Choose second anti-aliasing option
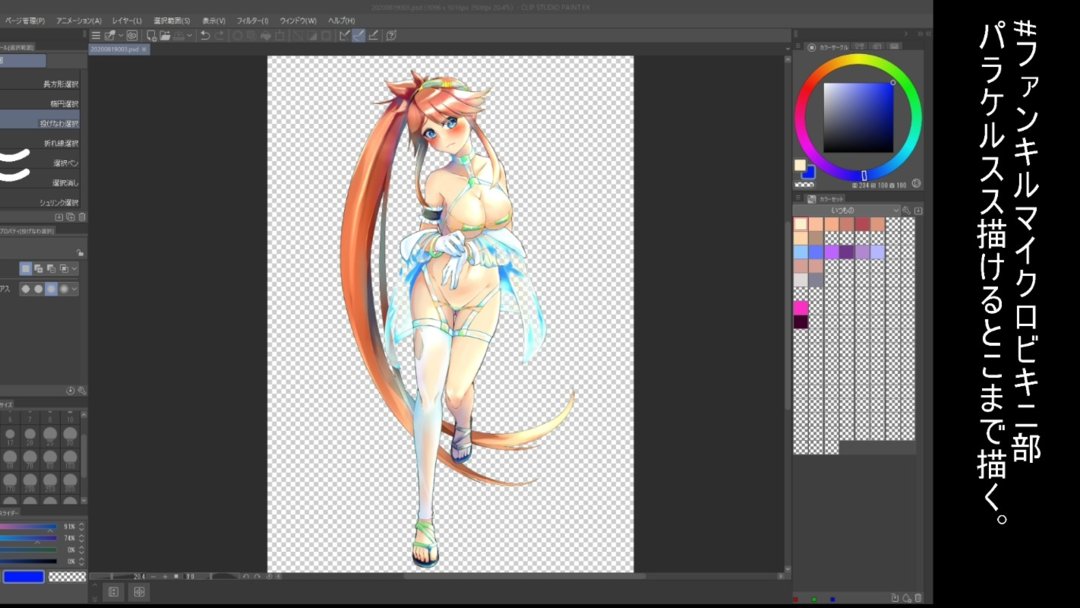This screenshot has height=608, width=1080. (39, 289)
